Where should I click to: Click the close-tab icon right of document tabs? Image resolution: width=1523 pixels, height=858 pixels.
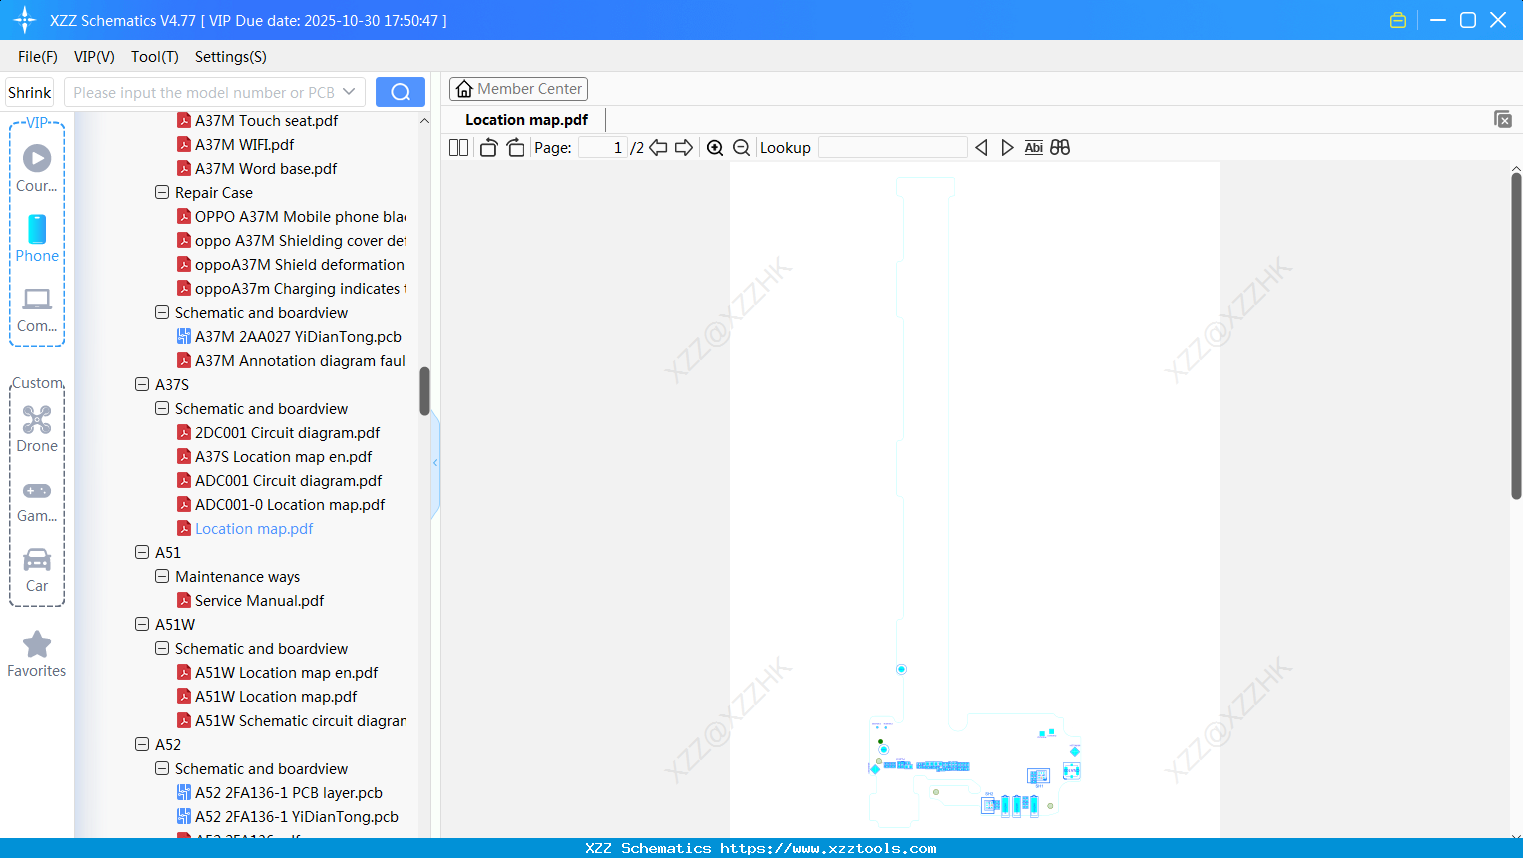click(1503, 119)
